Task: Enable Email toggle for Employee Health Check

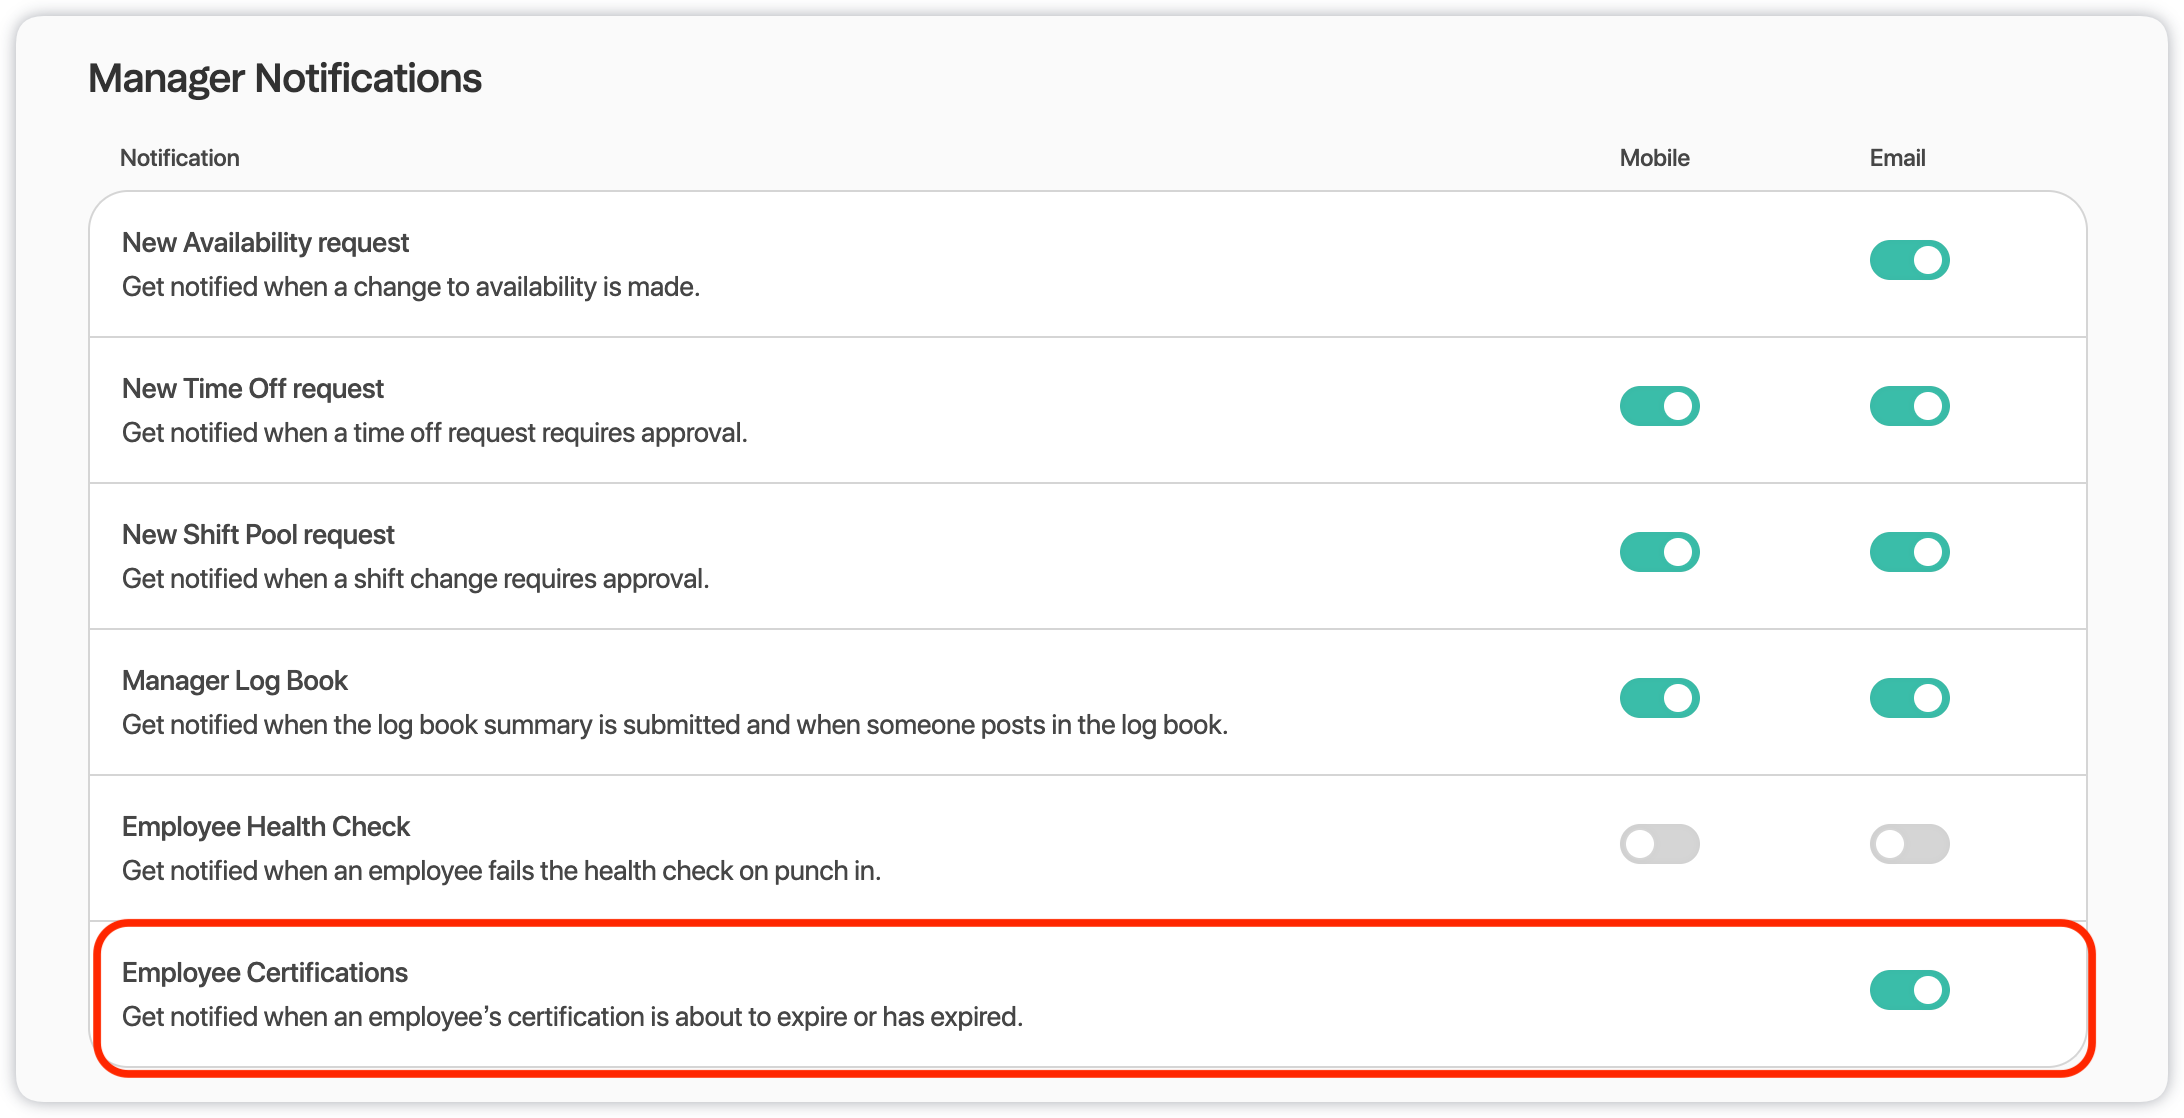Action: pyautogui.click(x=1909, y=844)
